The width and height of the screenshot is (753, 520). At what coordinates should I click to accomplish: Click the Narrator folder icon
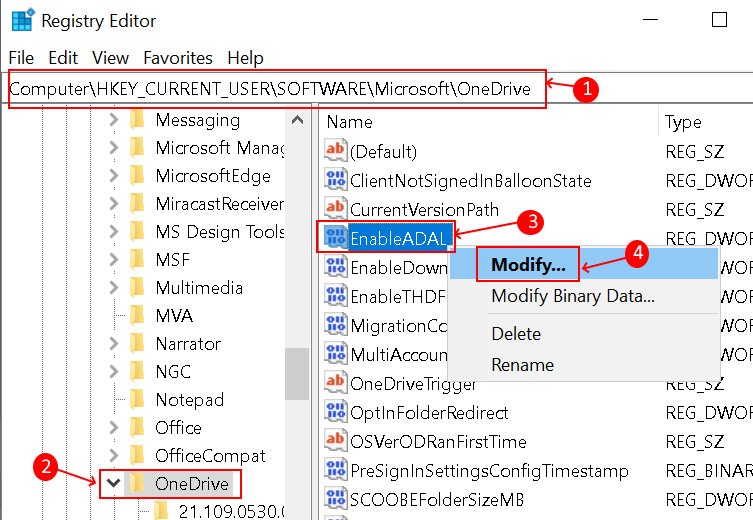pyautogui.click(x=137, y=344)
